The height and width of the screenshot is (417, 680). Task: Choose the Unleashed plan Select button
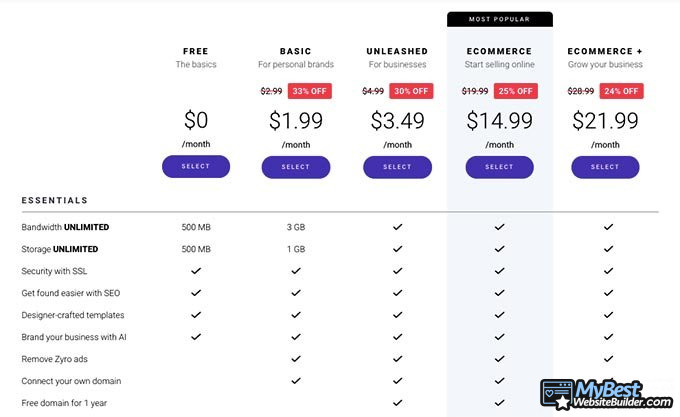[397, 167]
